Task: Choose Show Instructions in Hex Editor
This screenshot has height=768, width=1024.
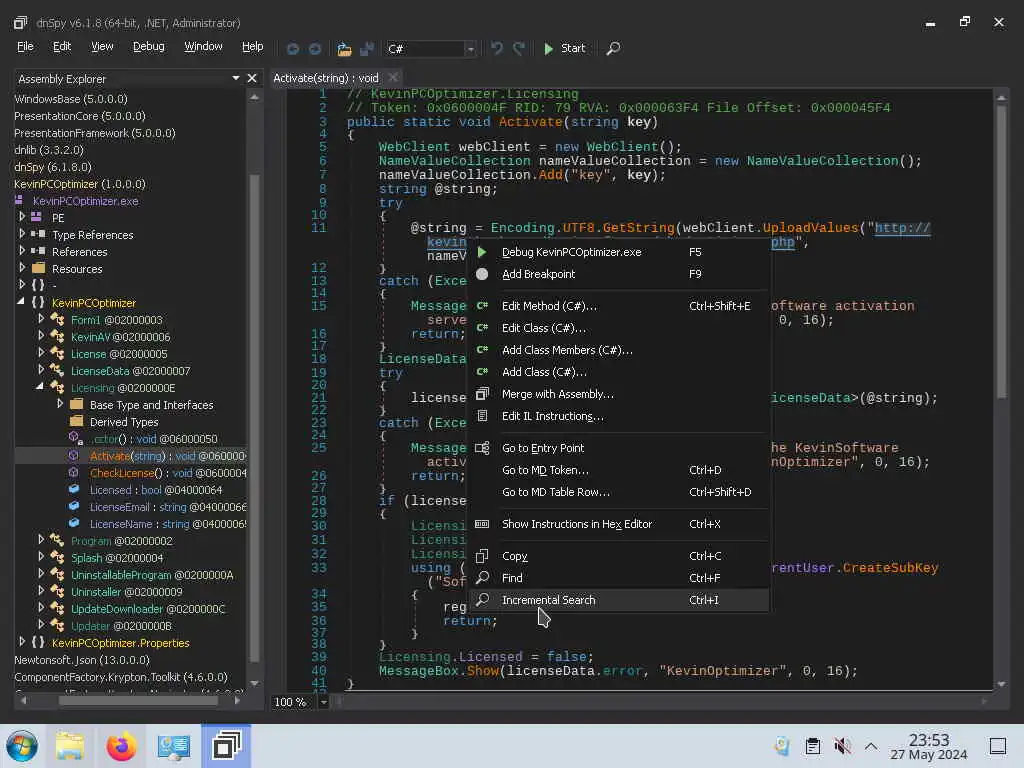Action: click(618, 524)
